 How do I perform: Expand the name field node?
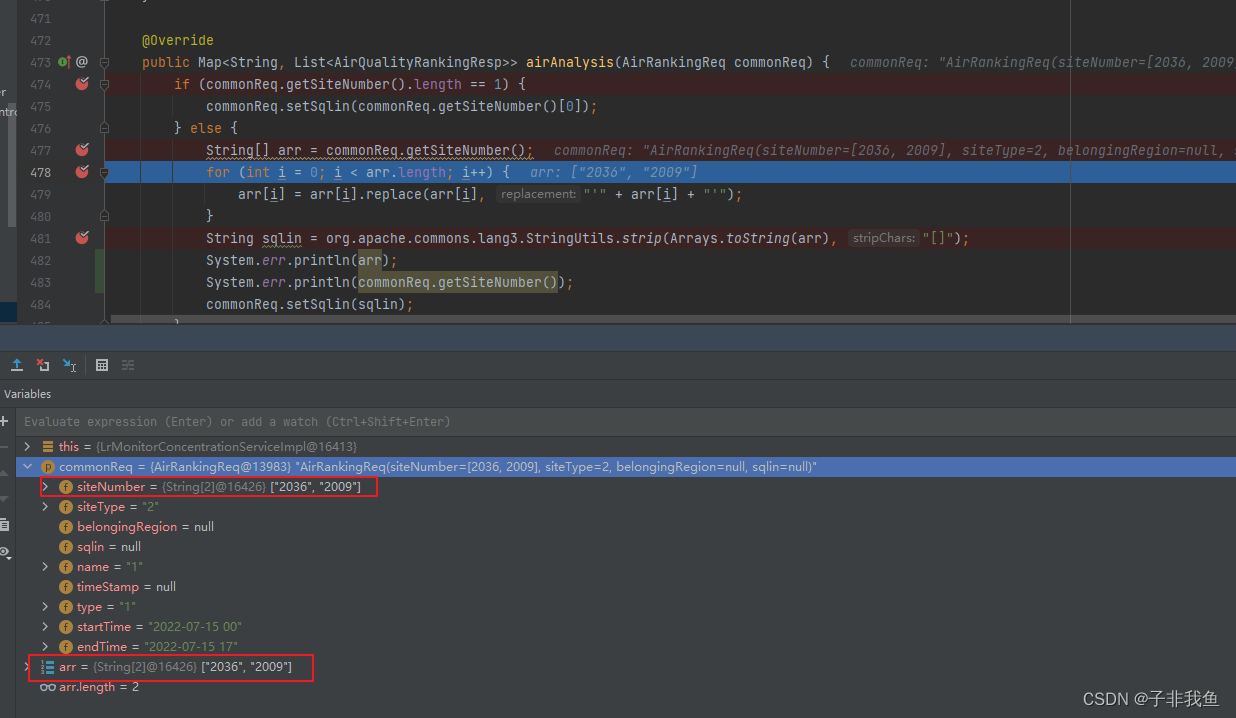[46, 567]
